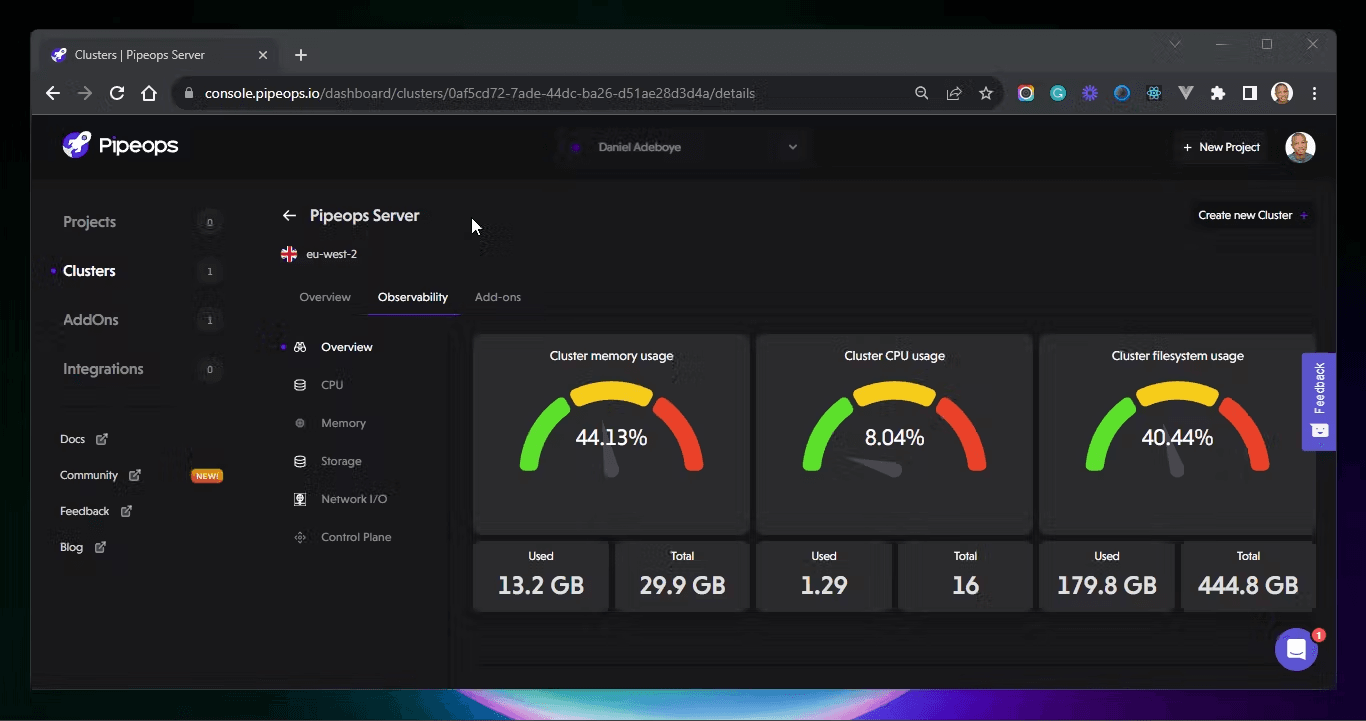Click the Pipeops Server cluster title
1366x721 pixels.
coord(365,215)
